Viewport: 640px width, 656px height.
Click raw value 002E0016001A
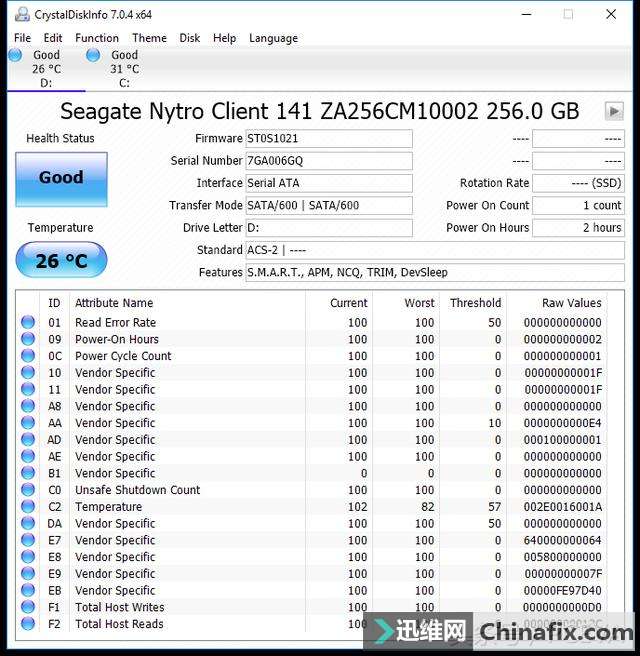coord(563,507)
